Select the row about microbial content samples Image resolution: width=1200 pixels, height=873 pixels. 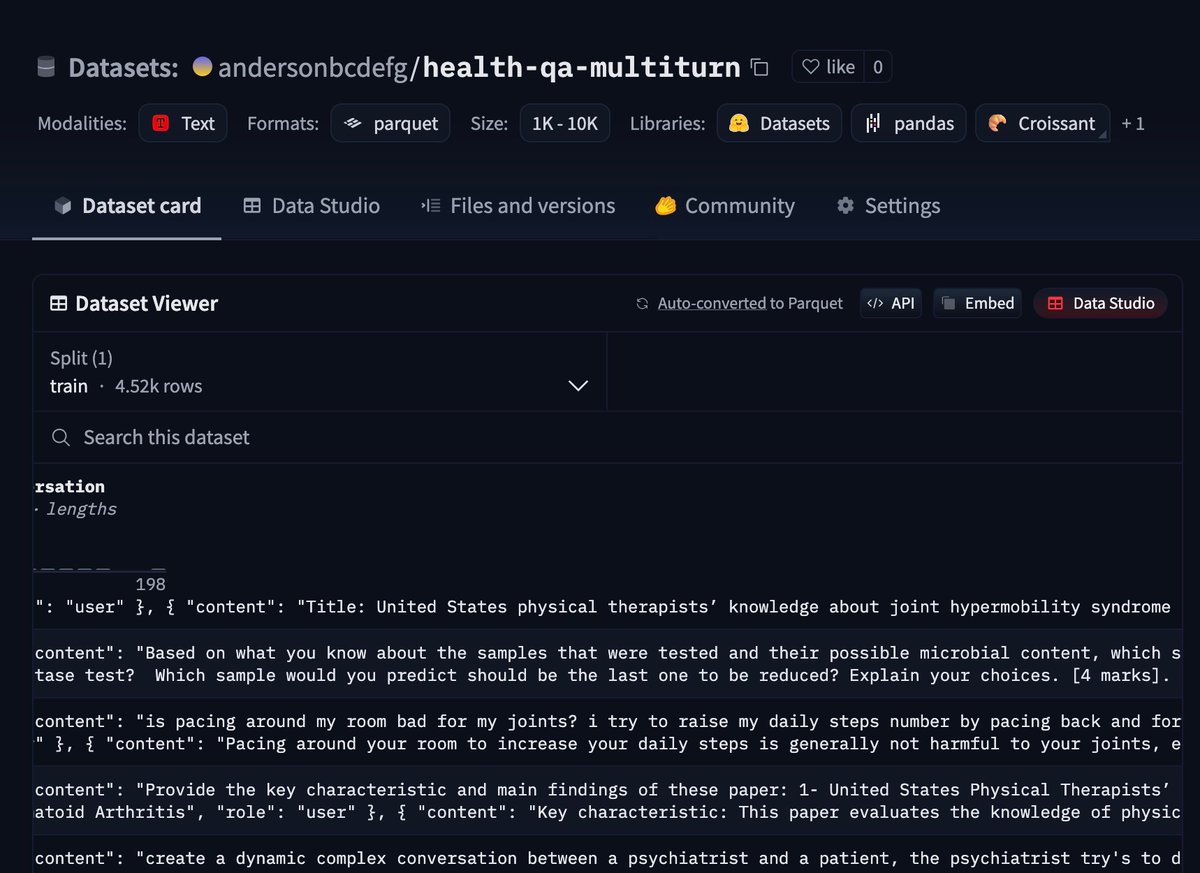point(608,664)
